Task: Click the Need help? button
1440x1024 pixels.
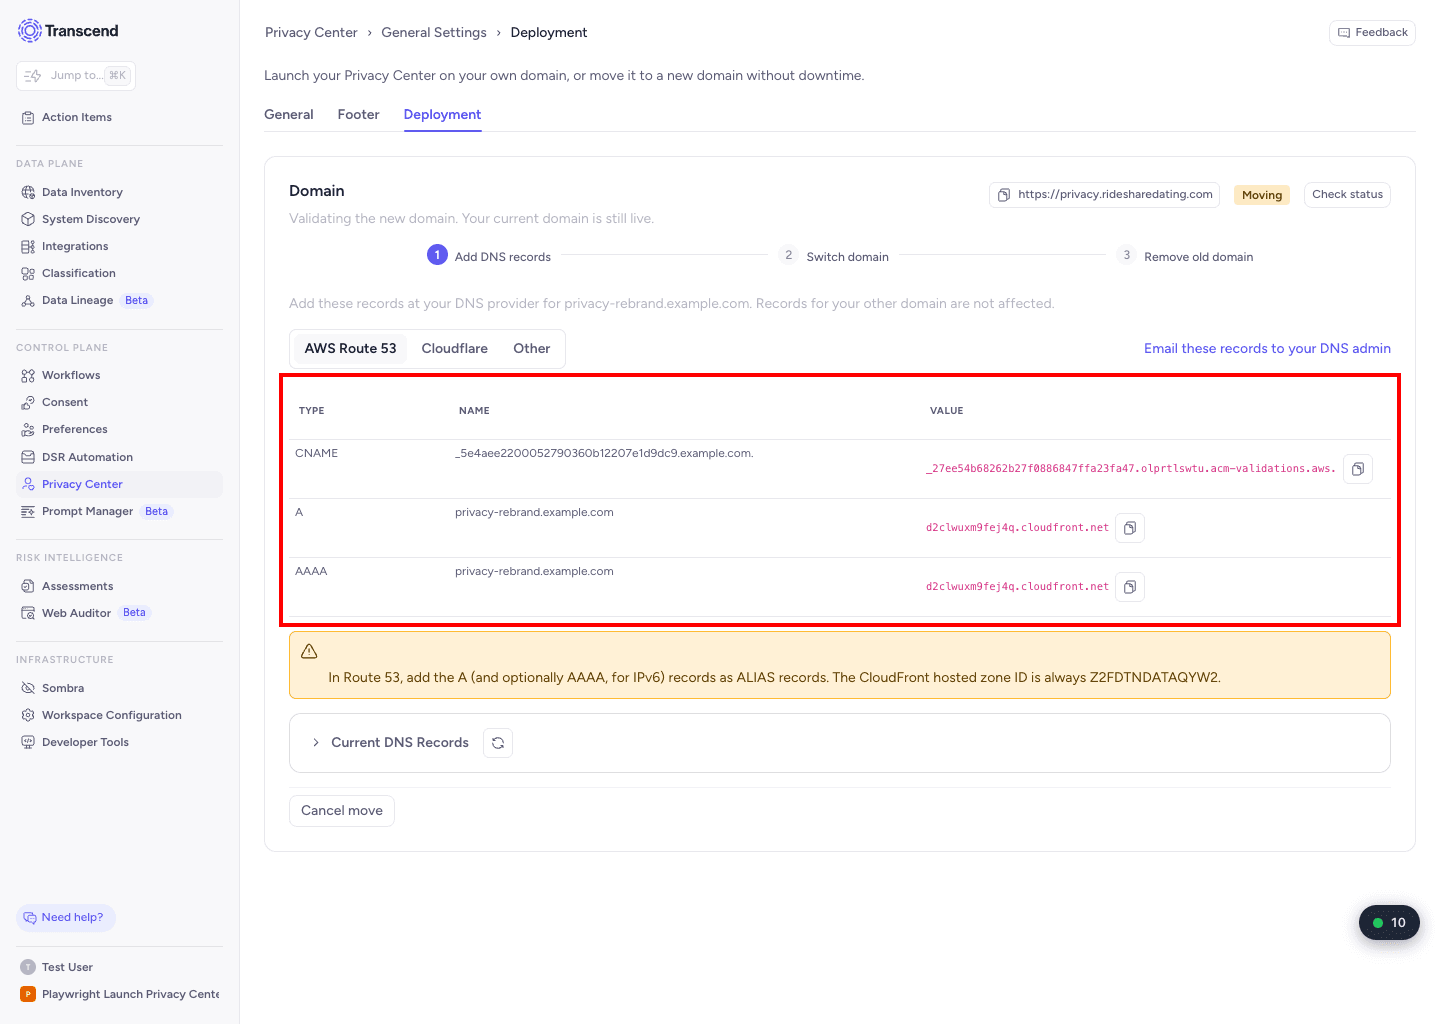Action: (66, 918)
